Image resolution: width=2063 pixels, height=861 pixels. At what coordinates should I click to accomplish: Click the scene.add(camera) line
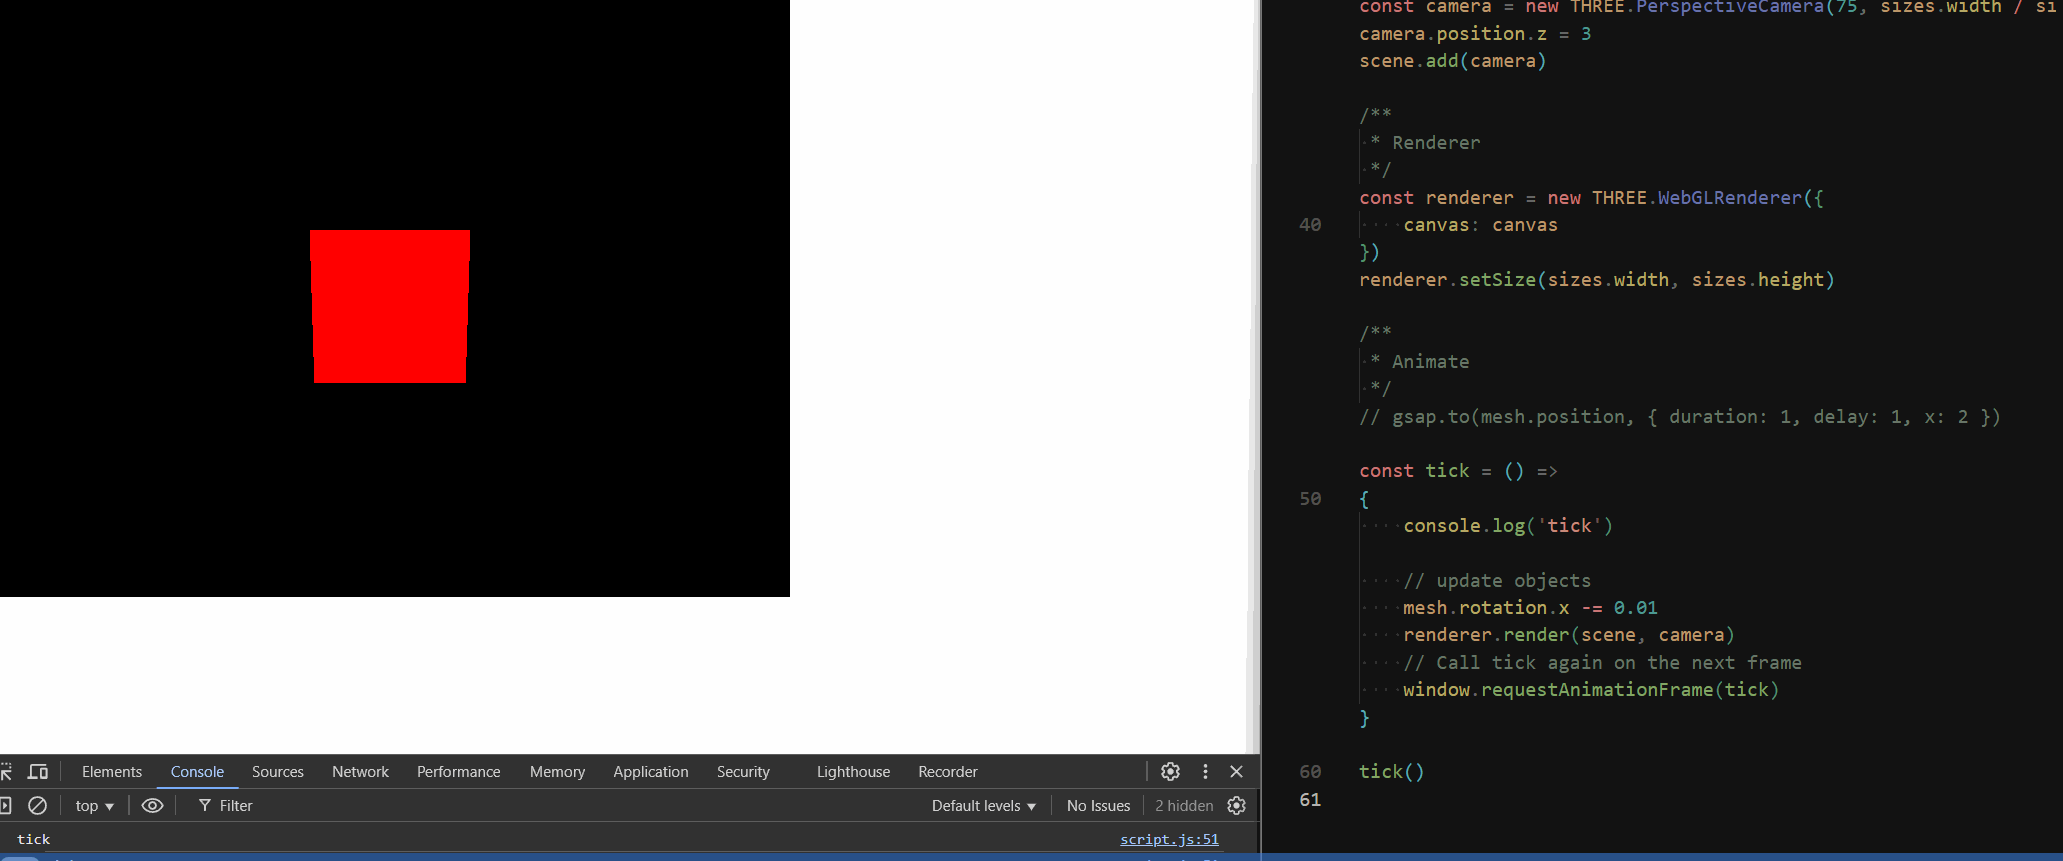pos(1452,61)
